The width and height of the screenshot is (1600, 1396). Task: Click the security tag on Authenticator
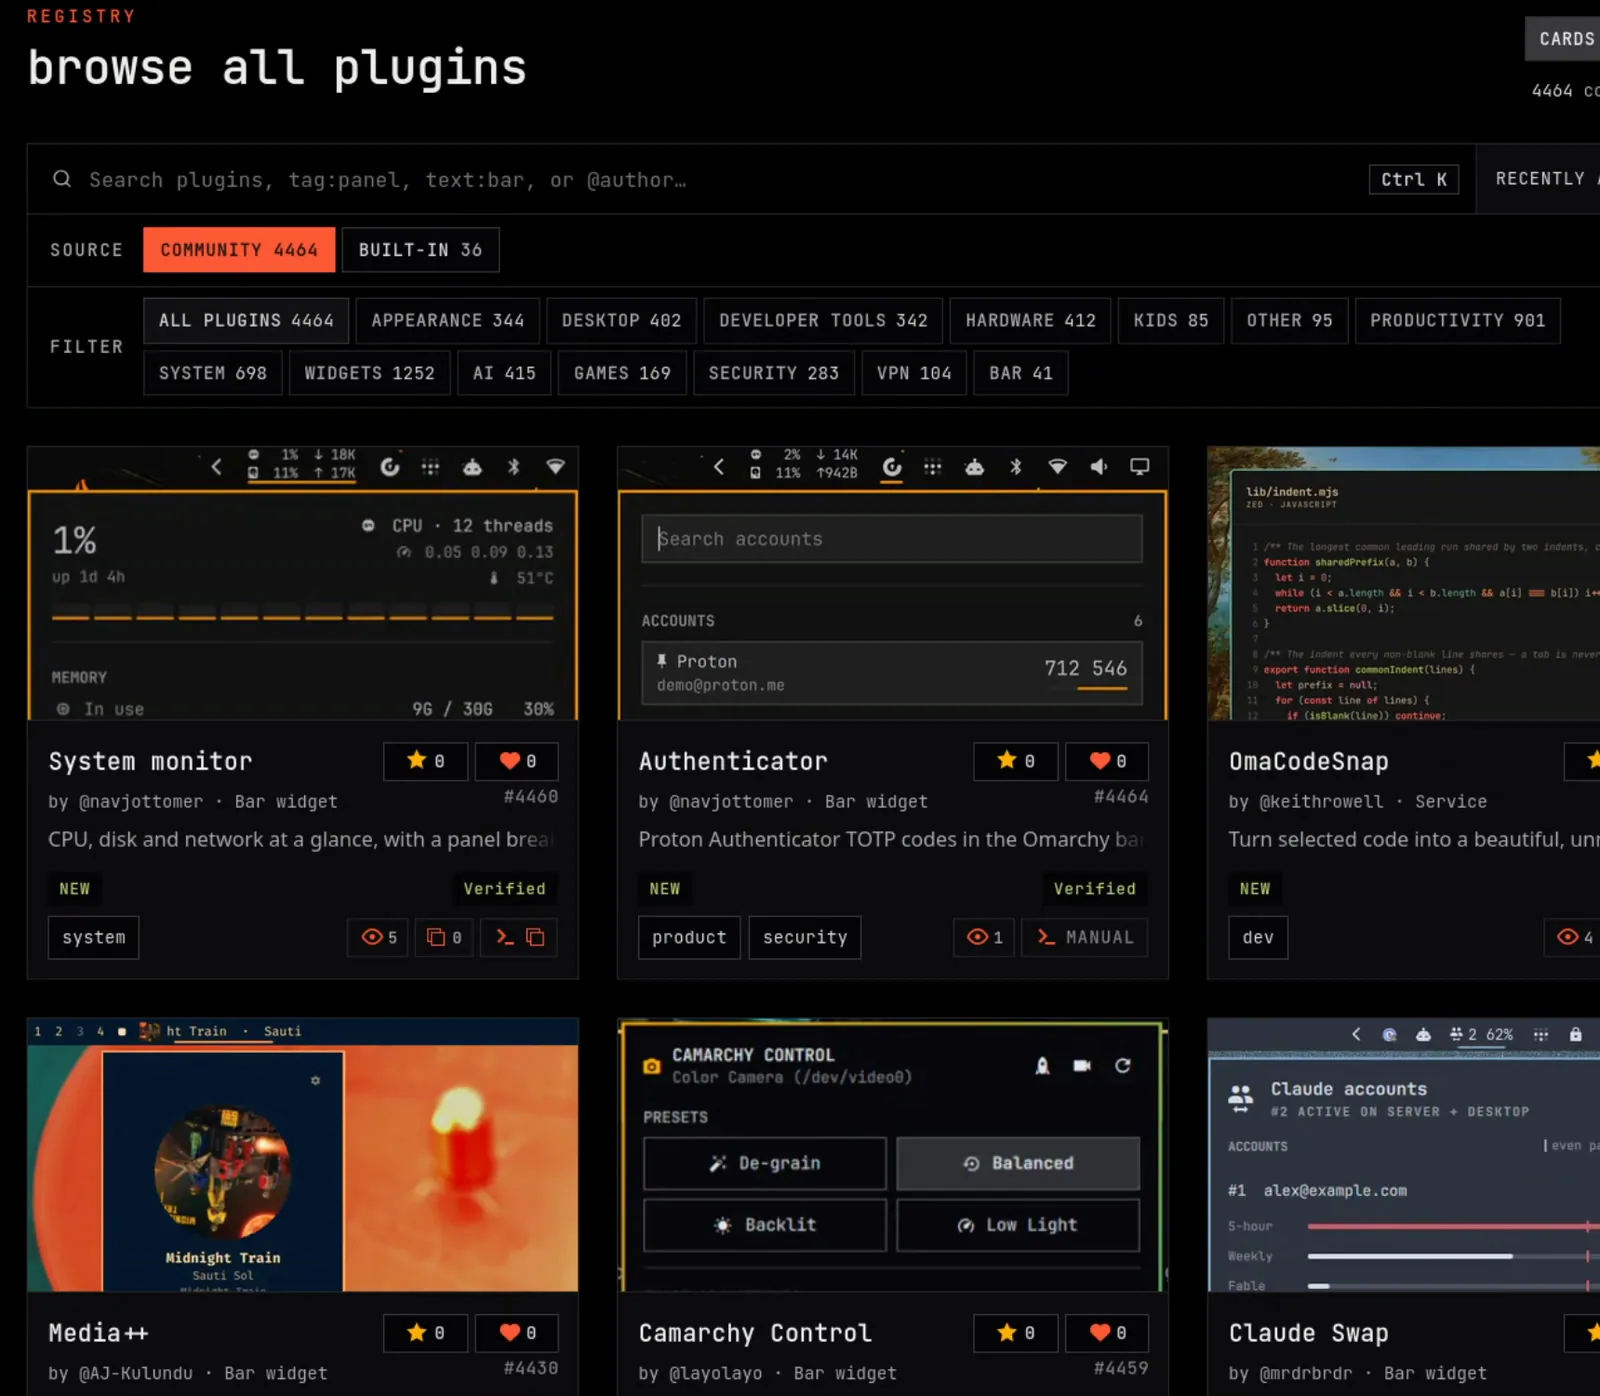[805, 937]
